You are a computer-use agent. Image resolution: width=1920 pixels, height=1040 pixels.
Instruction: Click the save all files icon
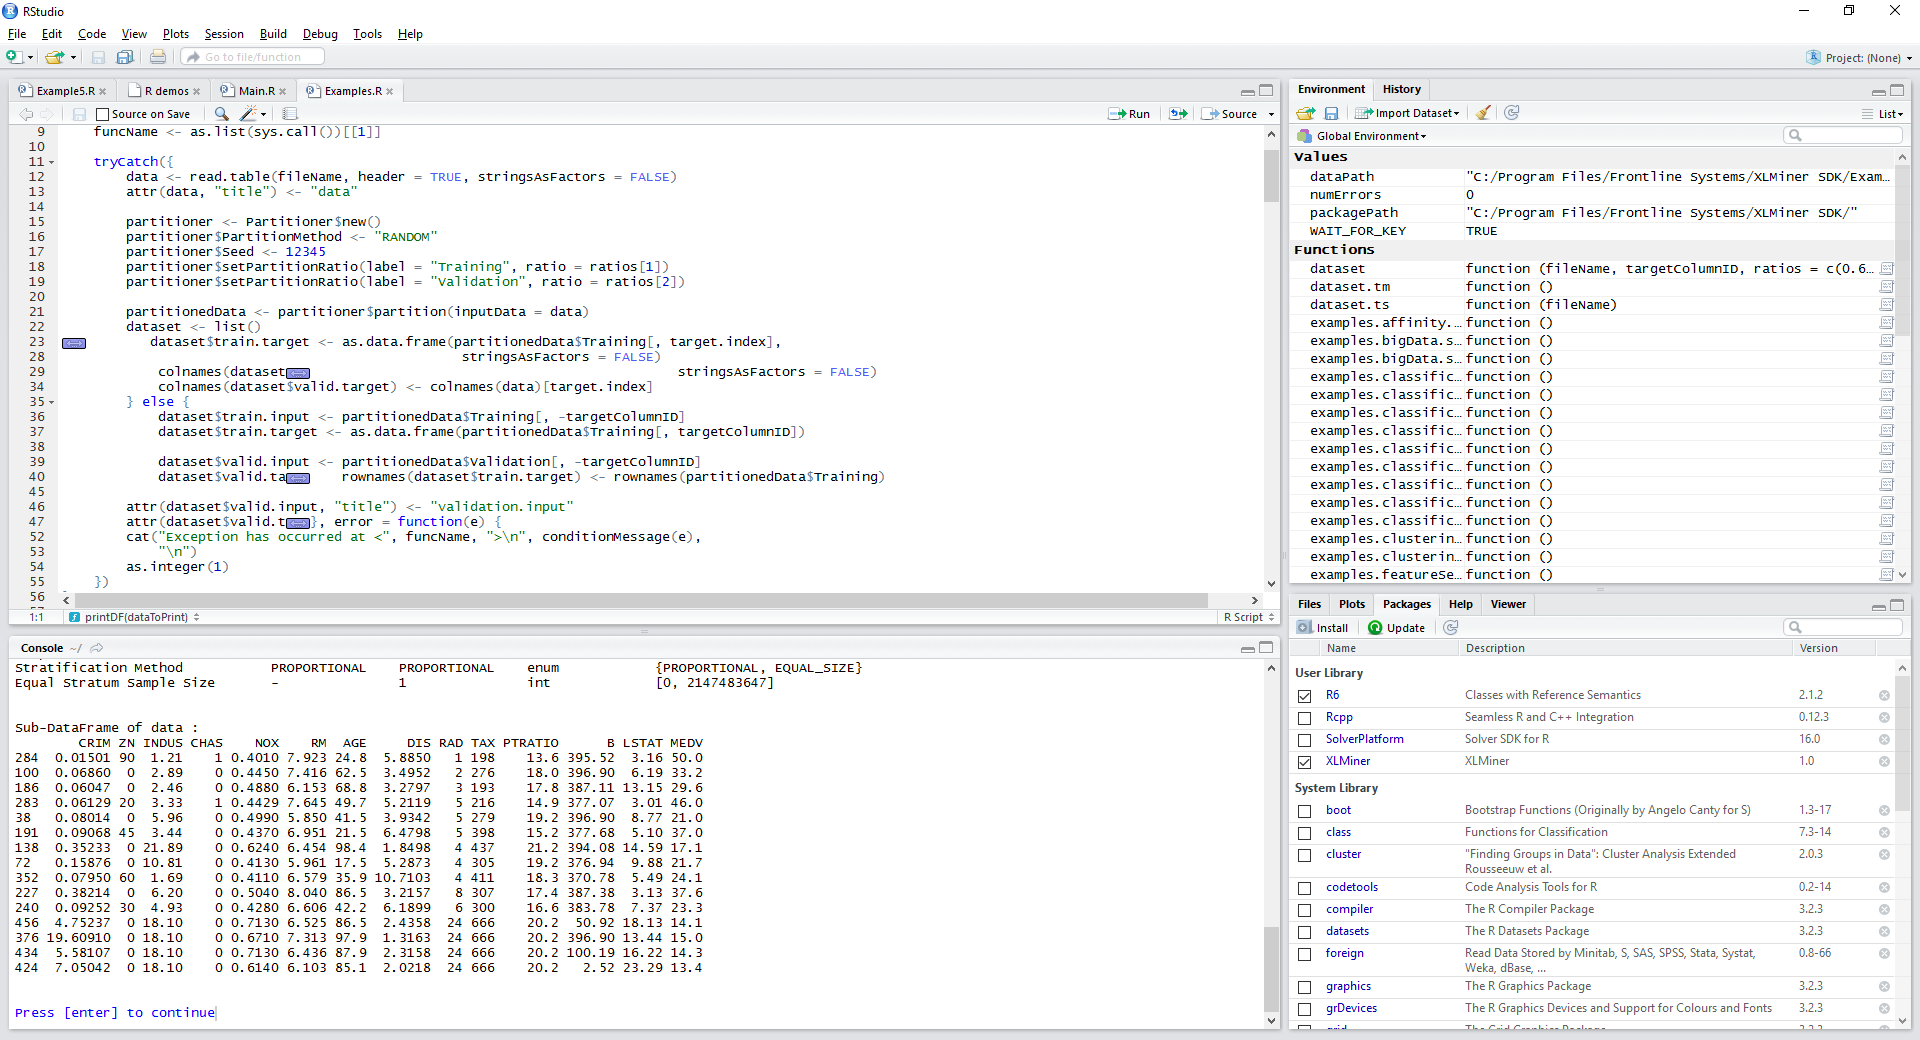click(125, 57)
